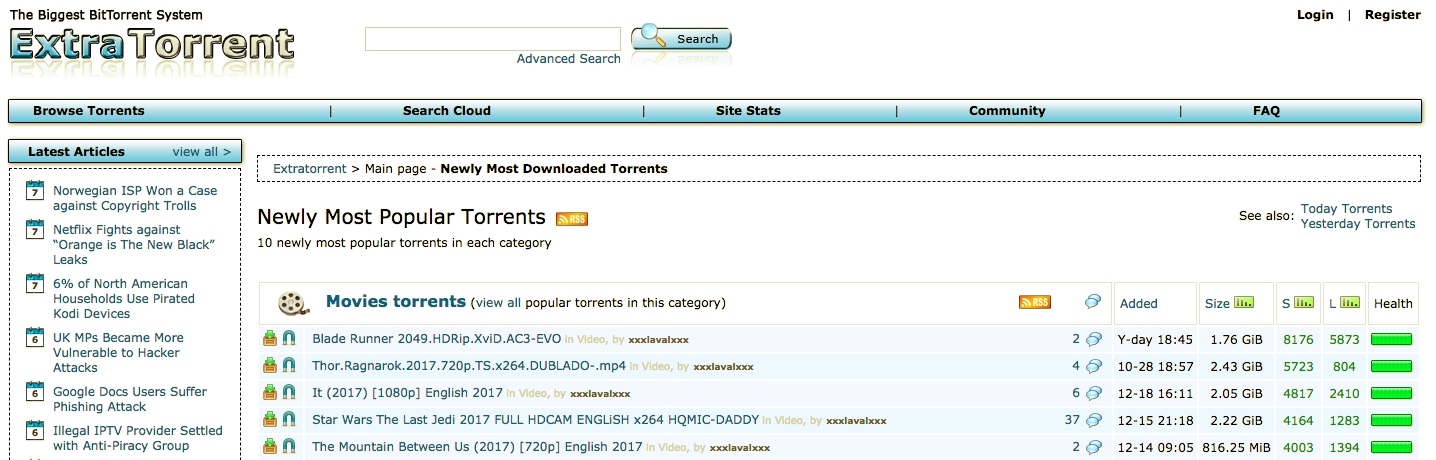Click comments bubble for The Mountain Between Us

point(1094,447)
